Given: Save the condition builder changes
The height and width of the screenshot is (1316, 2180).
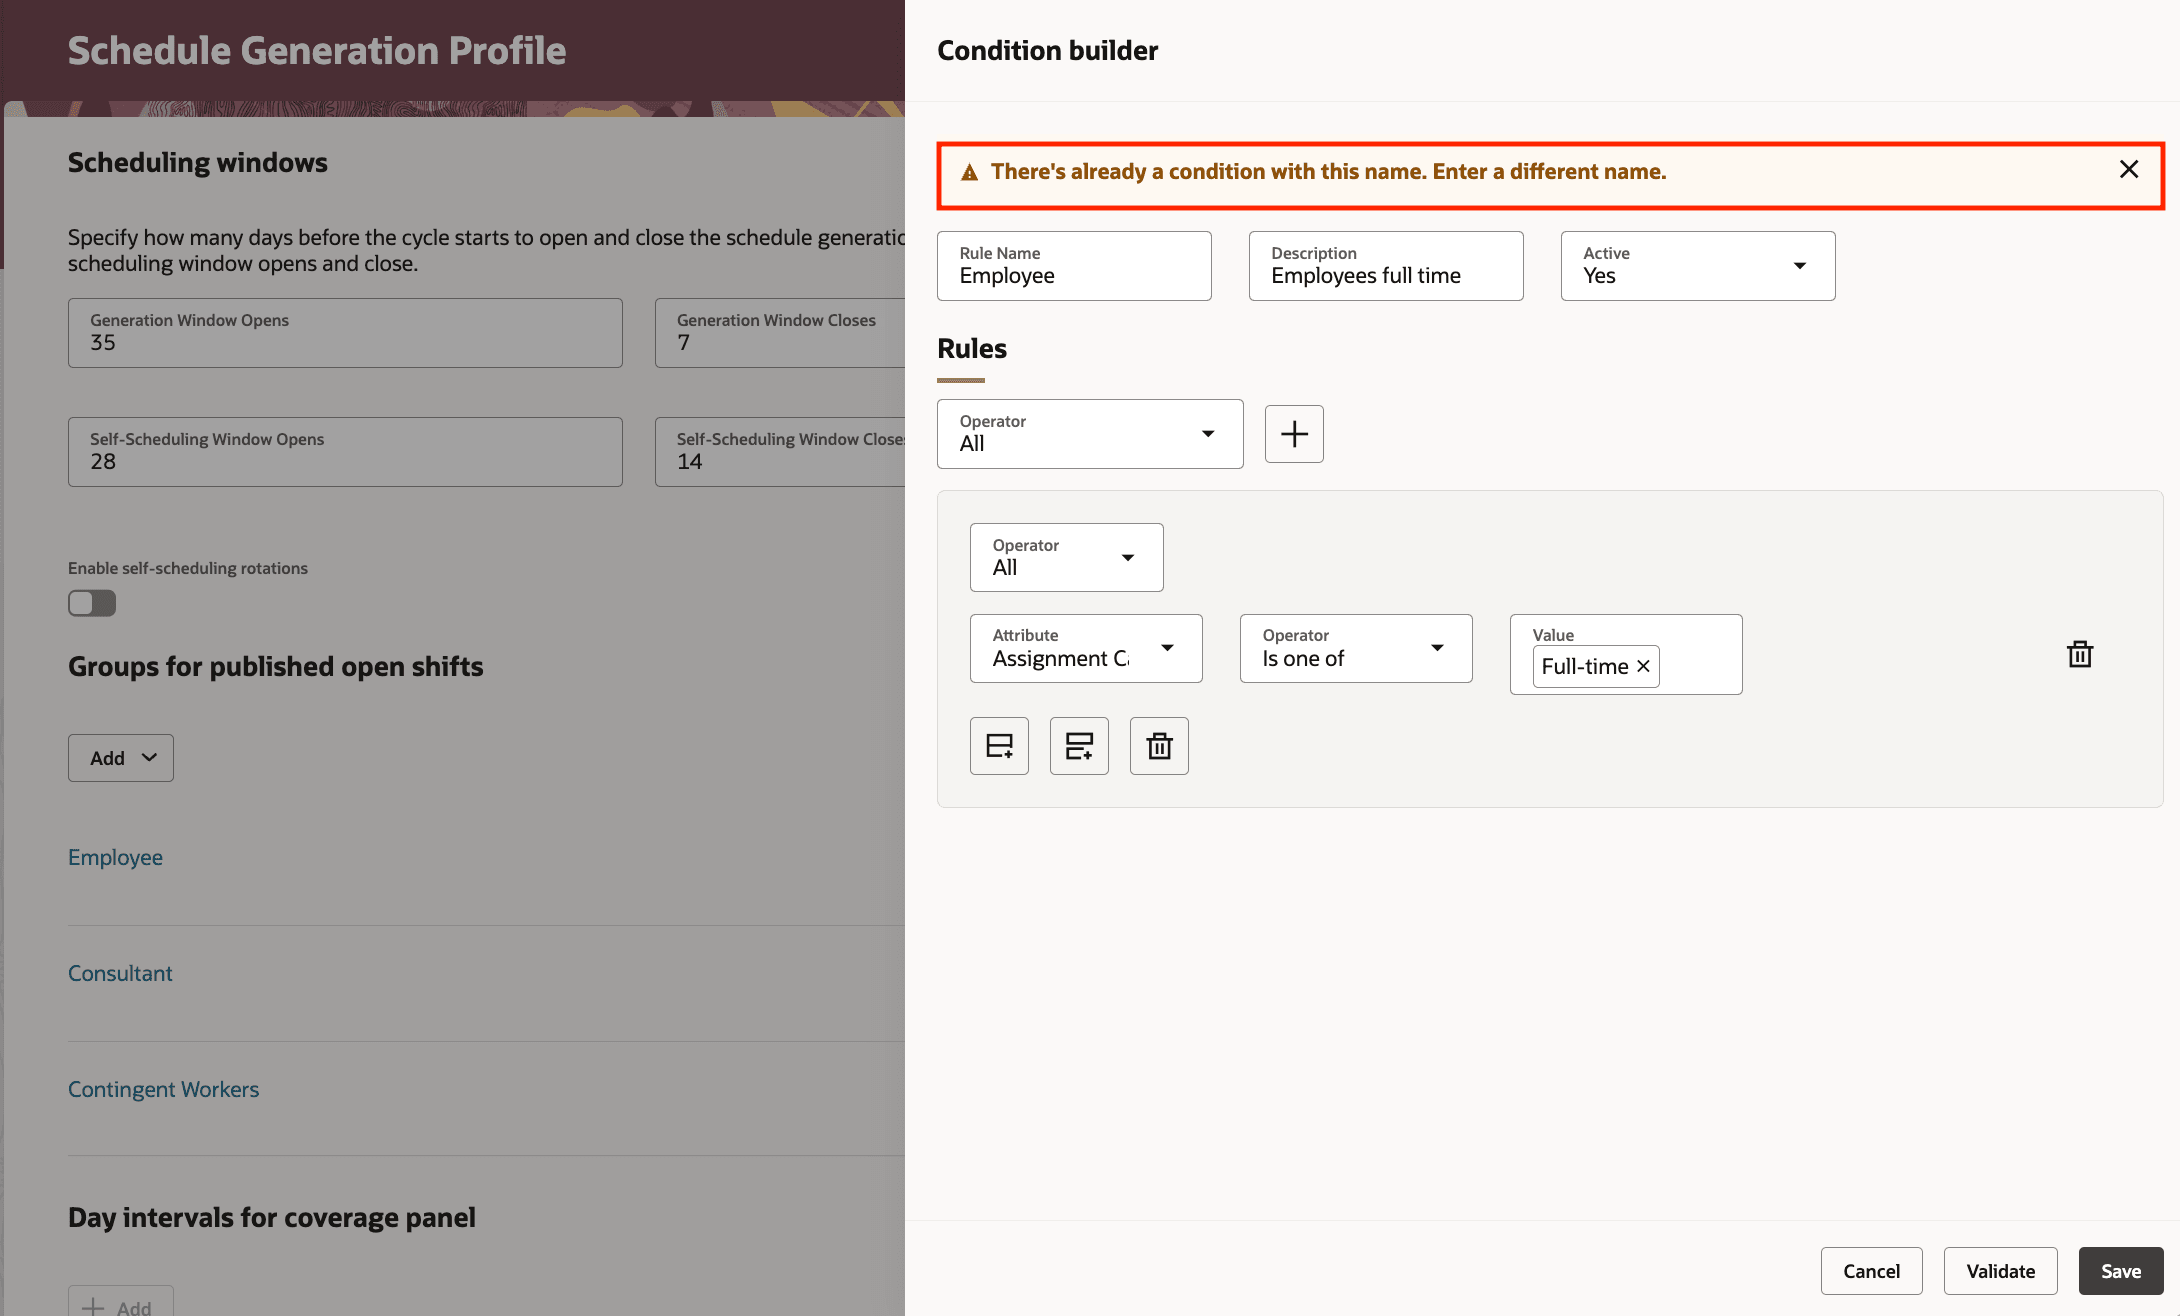Looking at the screenshot, I should coord(2120,1270).
